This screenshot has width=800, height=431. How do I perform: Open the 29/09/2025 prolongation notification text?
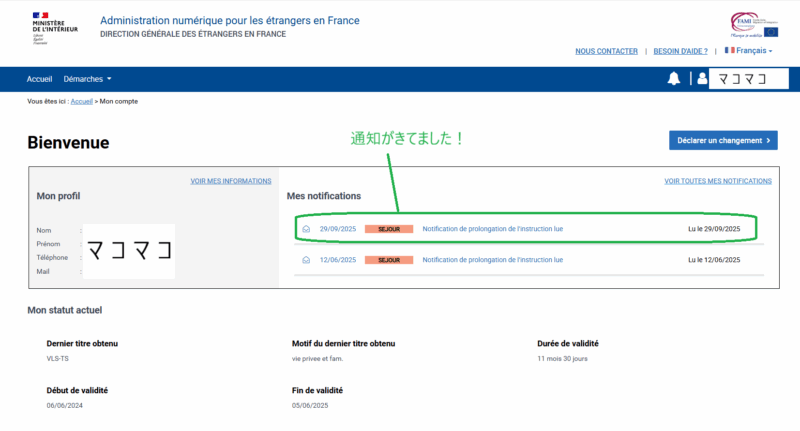492,229
